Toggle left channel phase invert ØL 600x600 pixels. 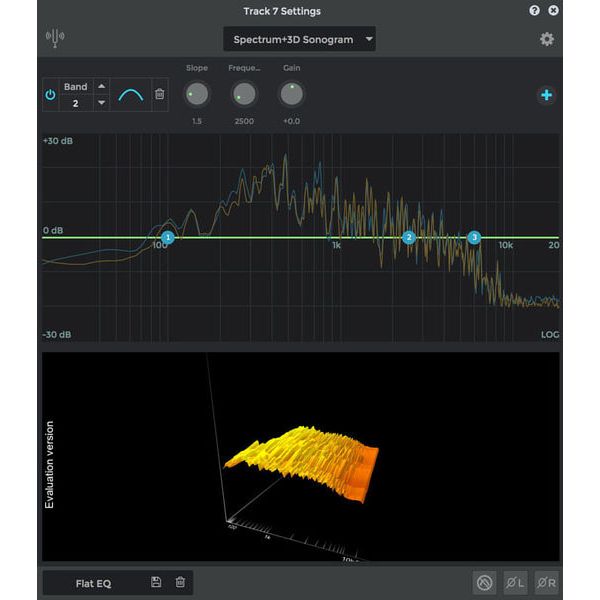[x=515, y=583]
